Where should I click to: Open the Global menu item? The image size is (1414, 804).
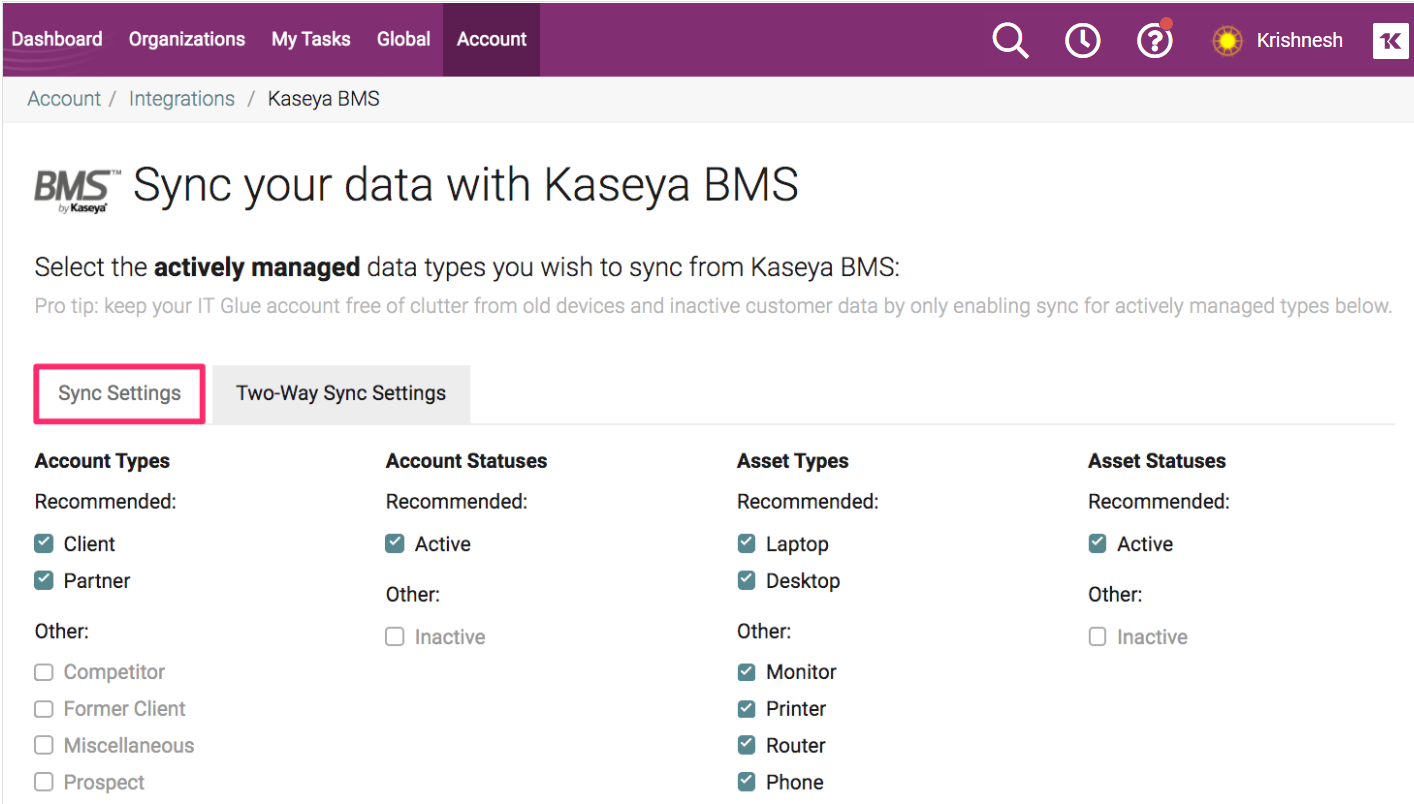coord(404,39)
